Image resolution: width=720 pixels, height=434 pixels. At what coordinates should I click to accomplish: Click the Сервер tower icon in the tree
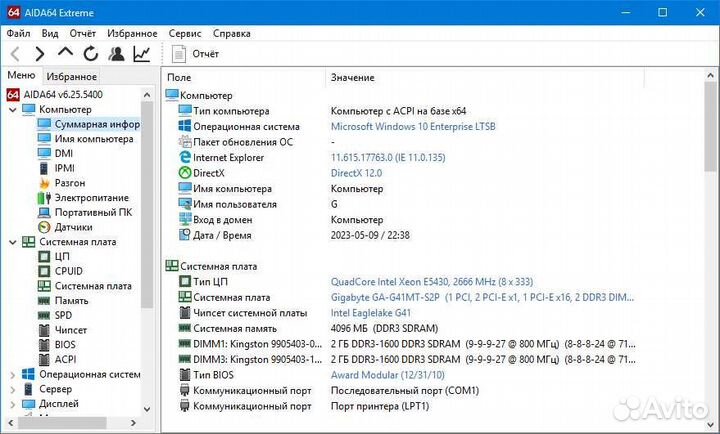point(28,389)
